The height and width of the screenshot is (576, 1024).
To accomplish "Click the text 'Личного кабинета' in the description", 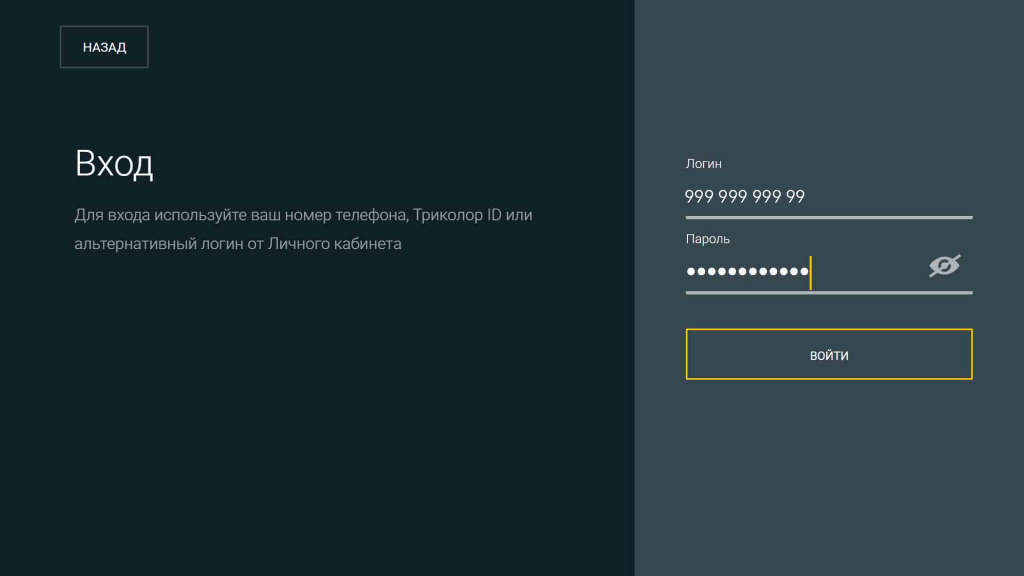I will (334, 244).
